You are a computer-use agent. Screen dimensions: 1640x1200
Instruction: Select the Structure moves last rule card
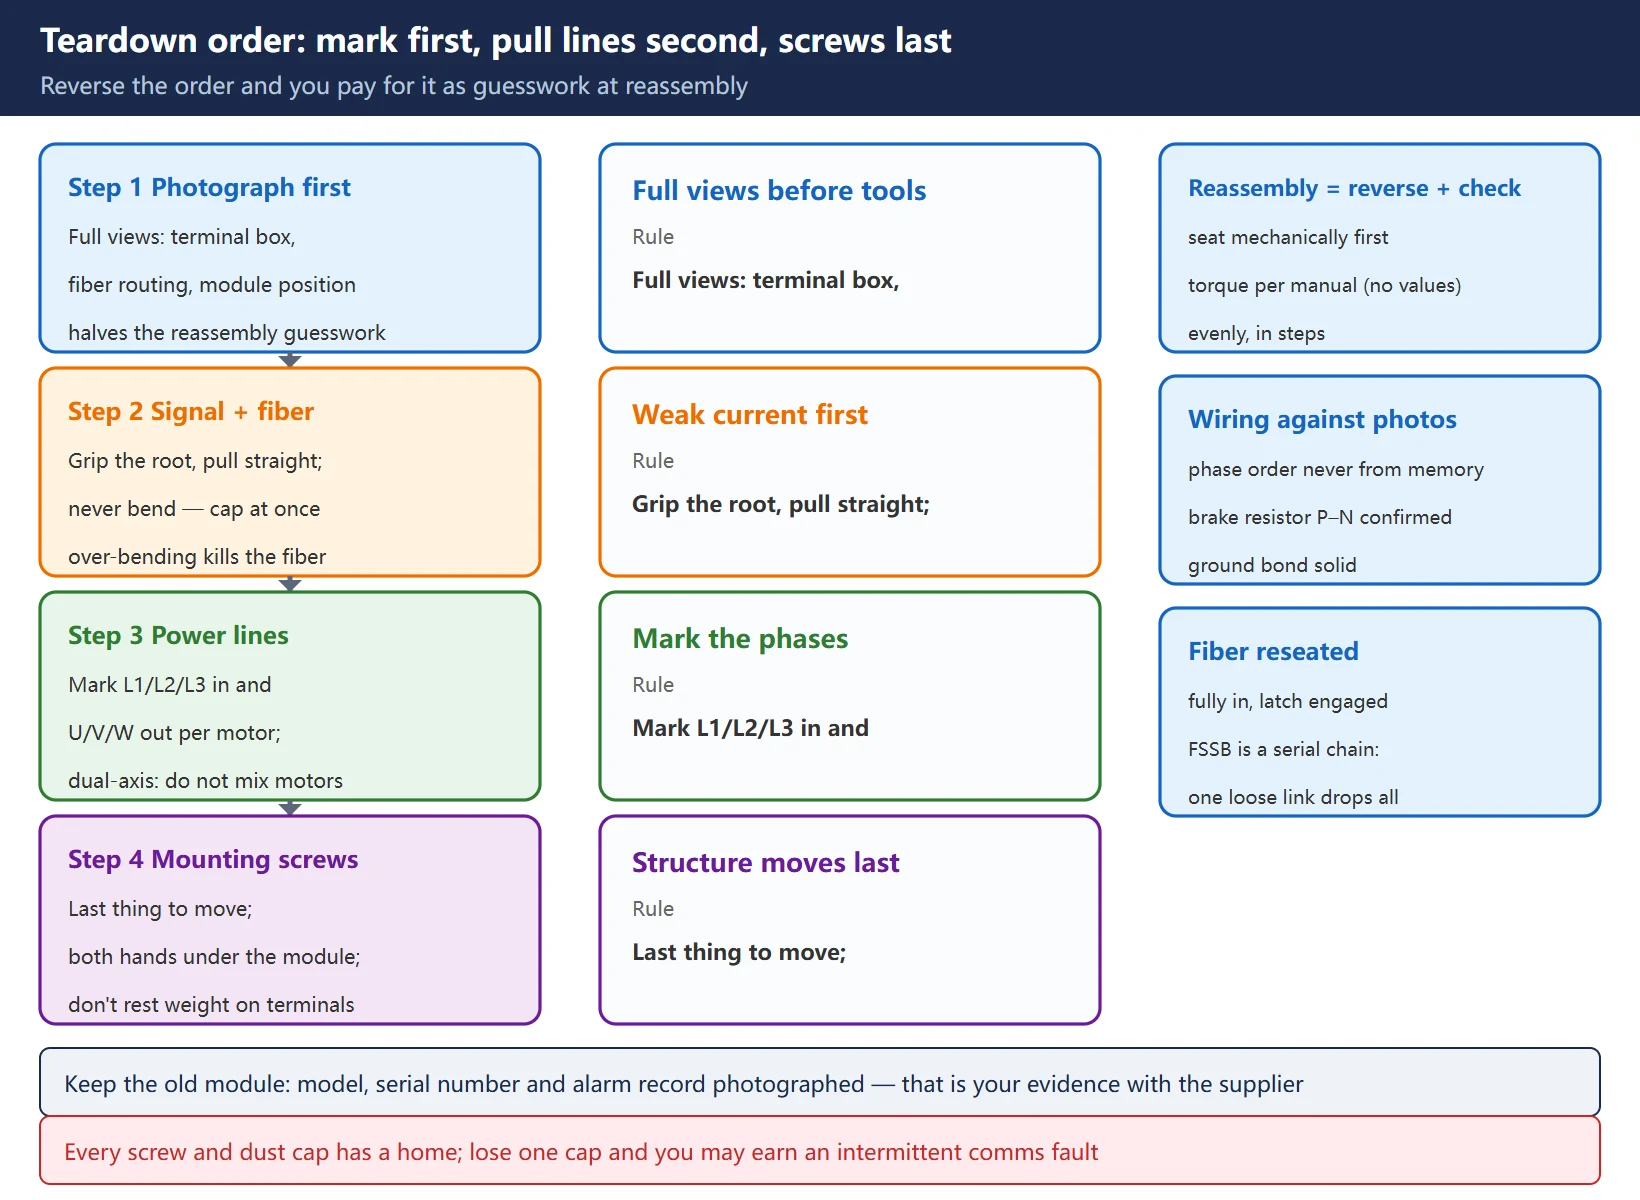click(850, 920)
